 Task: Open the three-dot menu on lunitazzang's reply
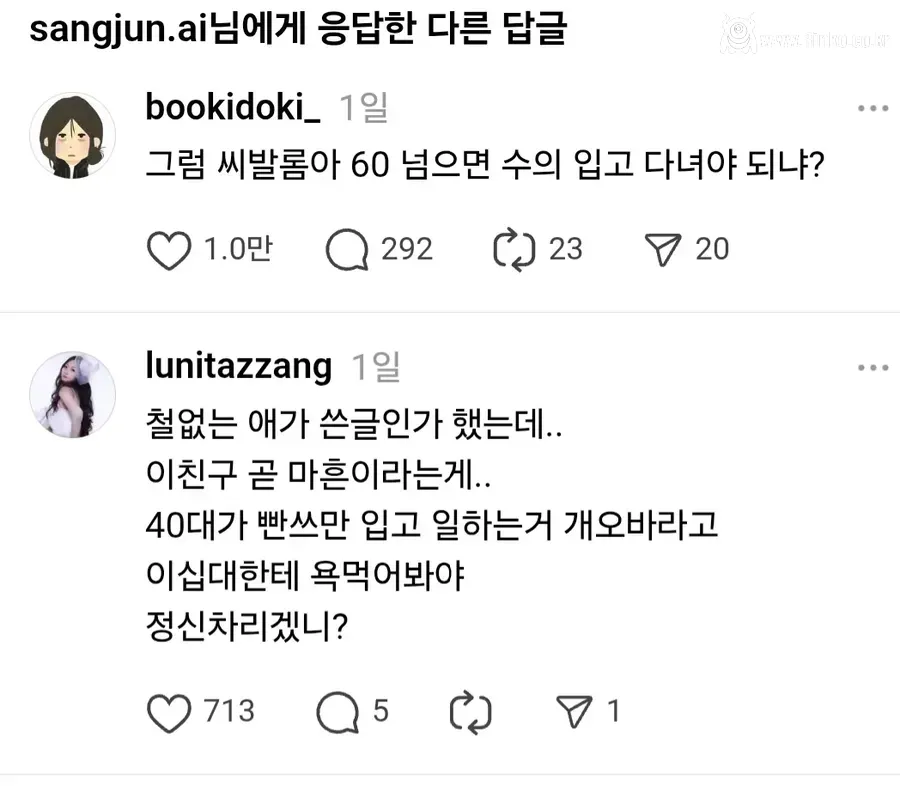[873, 368]
